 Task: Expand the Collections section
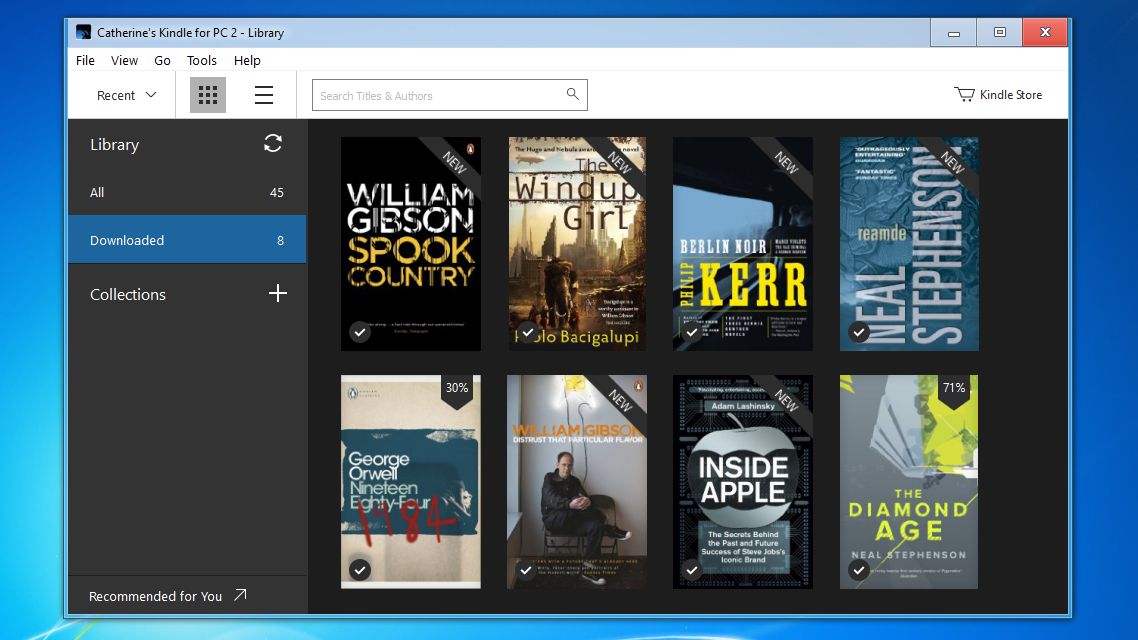point(128,293)
